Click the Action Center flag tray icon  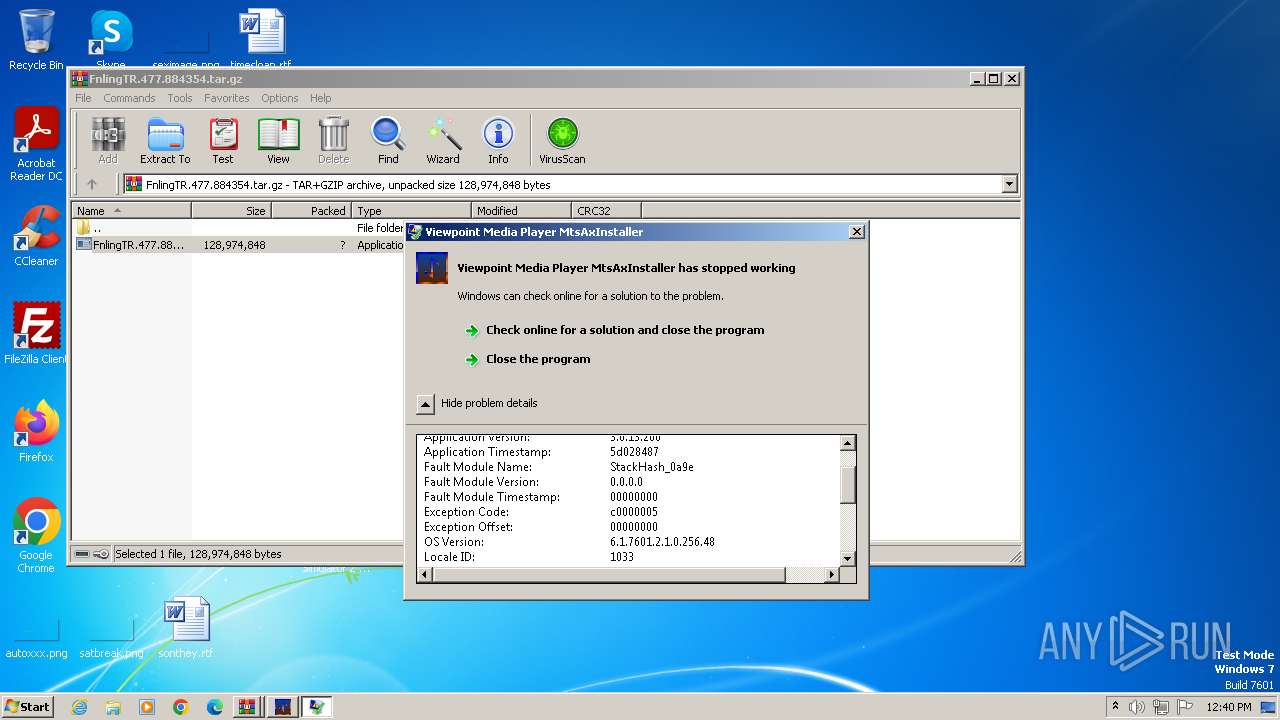click(1183, 707)
